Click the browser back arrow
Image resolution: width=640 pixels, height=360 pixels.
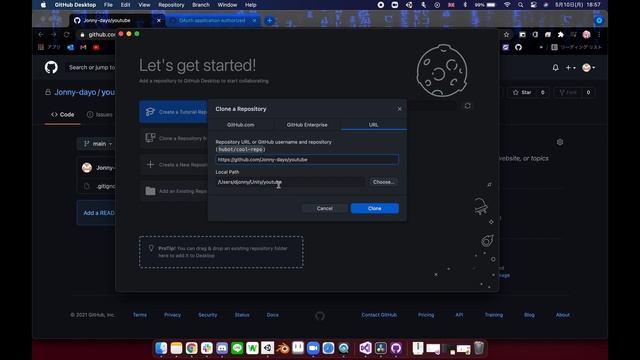[40, 35]
